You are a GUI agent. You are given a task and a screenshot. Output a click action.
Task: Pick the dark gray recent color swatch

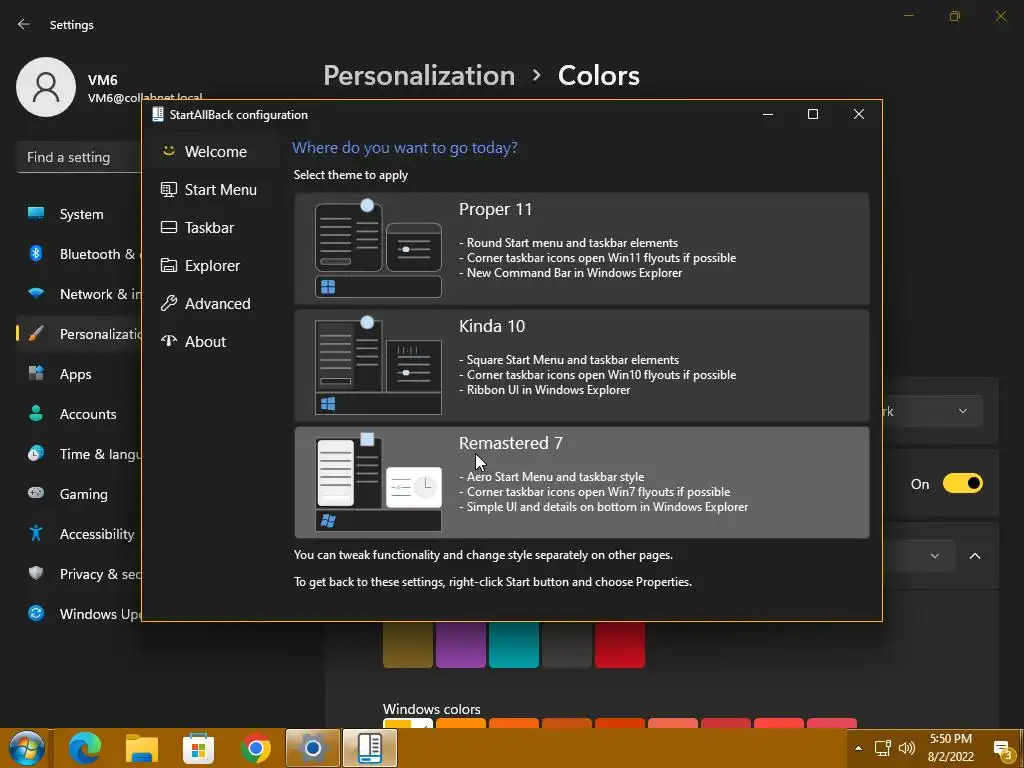tap(567, 645)
